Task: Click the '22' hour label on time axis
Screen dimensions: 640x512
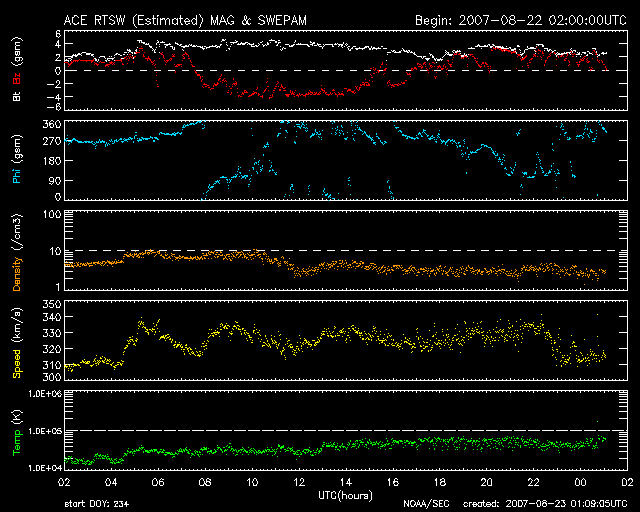Action: click(x=533, y=483)
